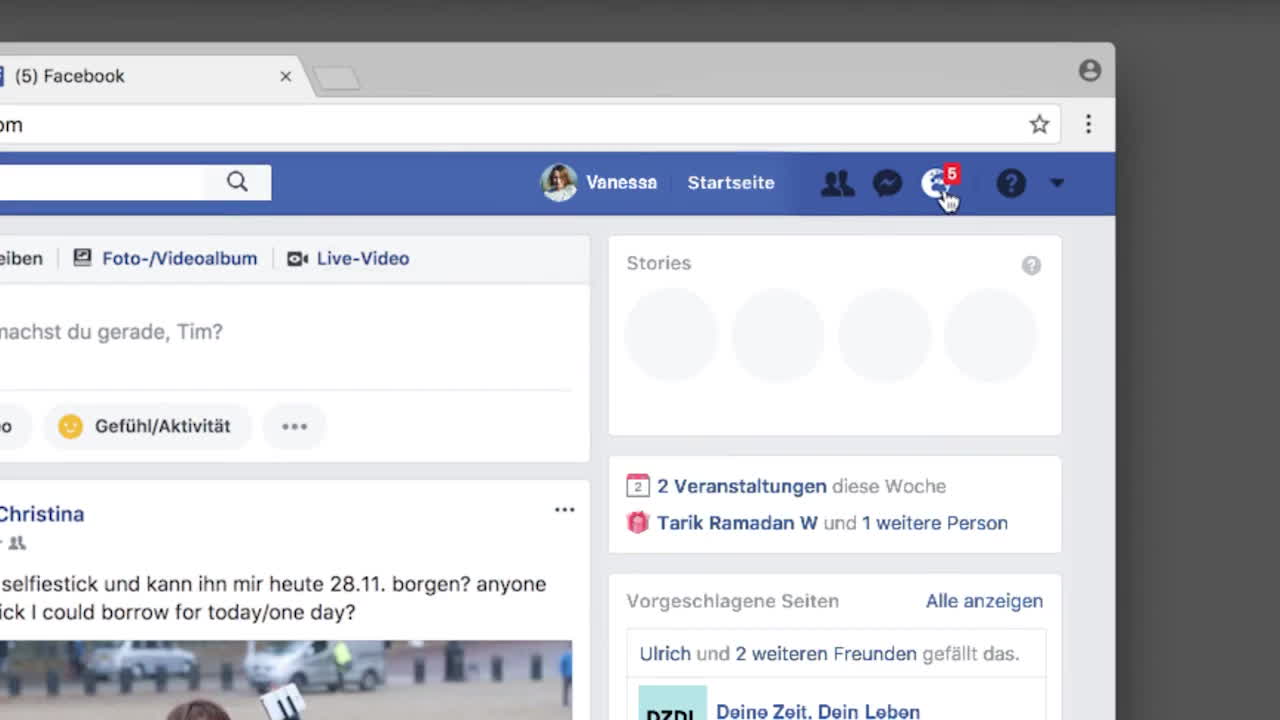The height and width of the screenshot is (720, 1280).
Task: Click Gefühl/Aktivität button
Action: click(146, 426)
